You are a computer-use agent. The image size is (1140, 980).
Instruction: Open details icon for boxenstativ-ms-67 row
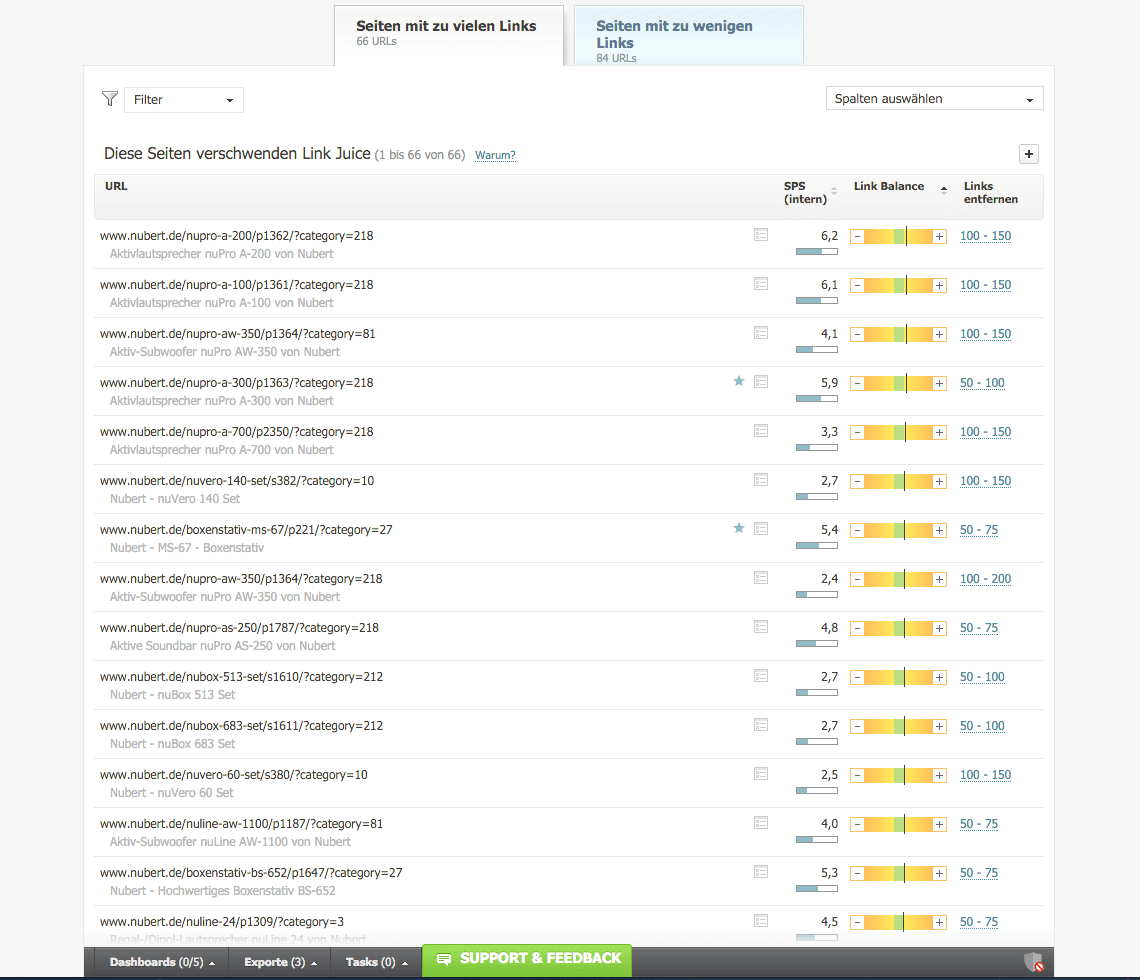[x=760, y=529]
